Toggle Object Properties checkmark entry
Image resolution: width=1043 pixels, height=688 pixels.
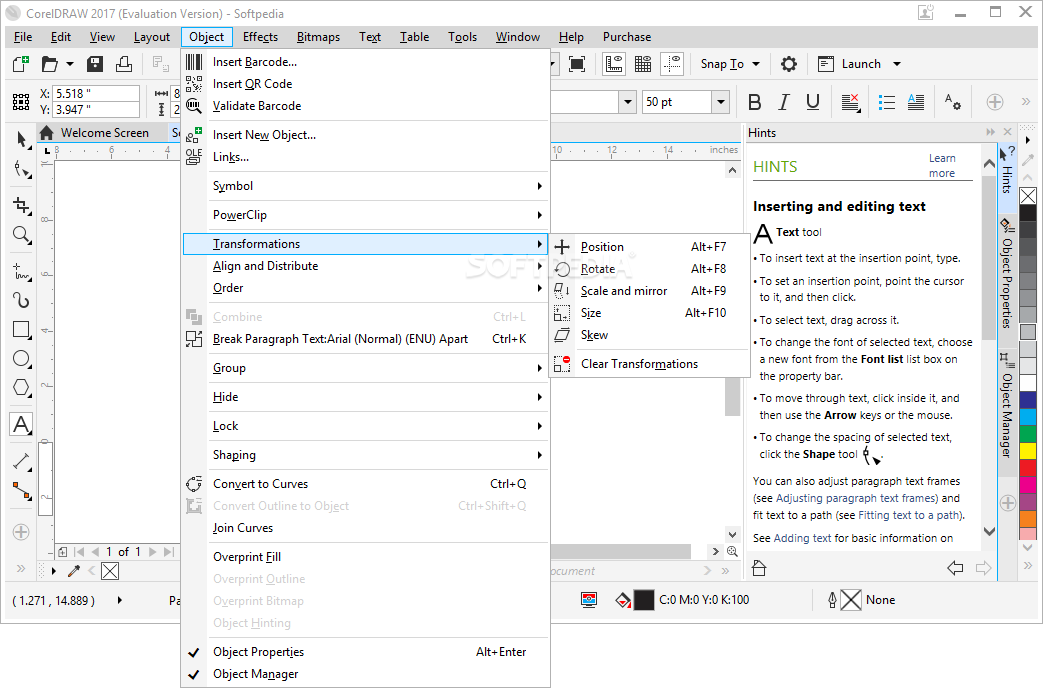coord(366,652)
